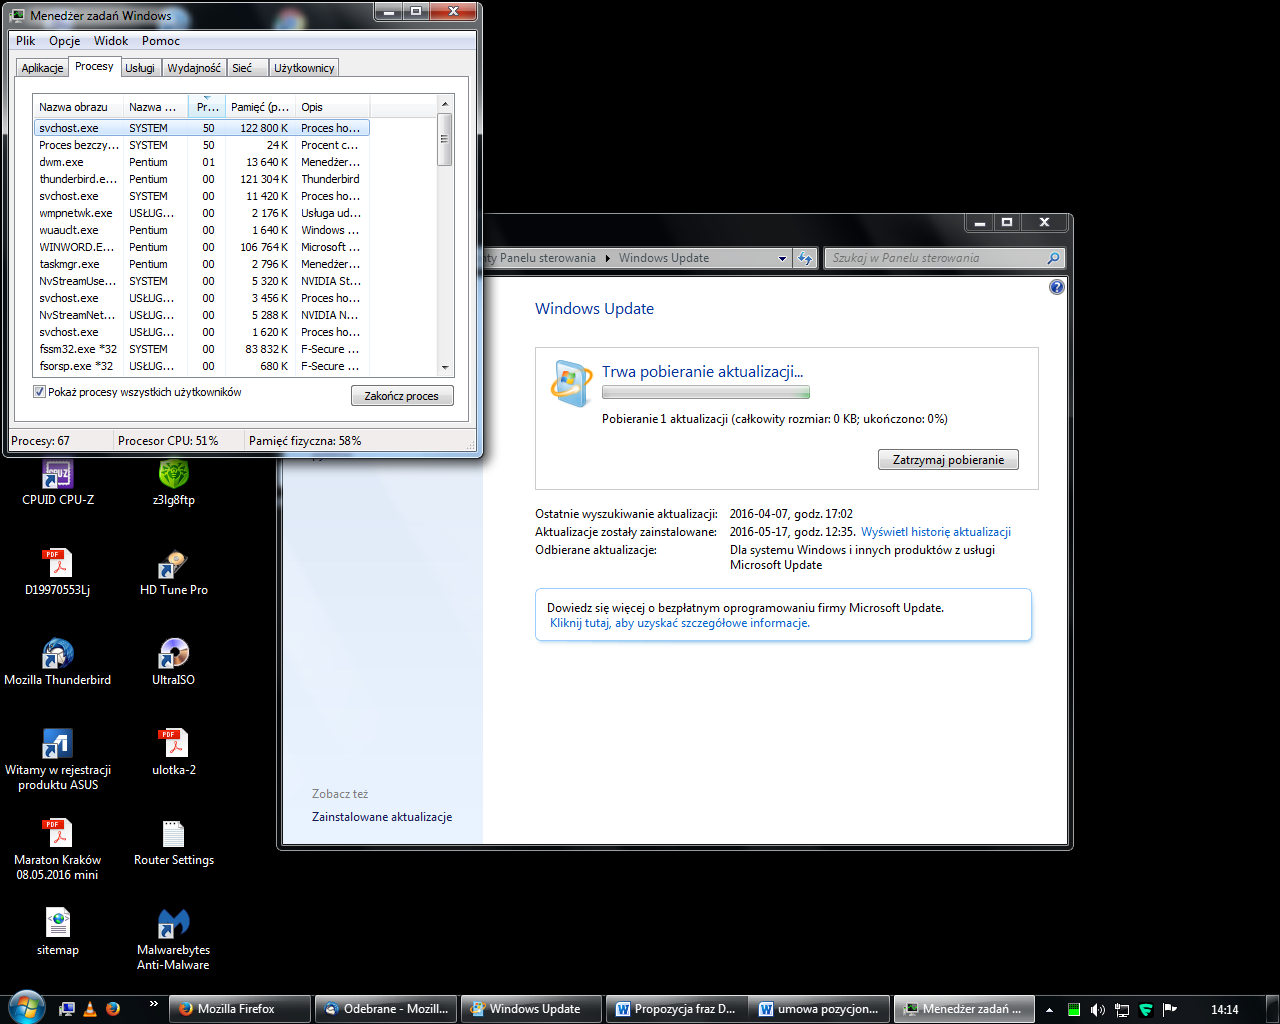Image resolution: width=1280 pixels, height=1024 pixels.
Task: Sort processes by the Pamięć column header
Action: (260, 107)
